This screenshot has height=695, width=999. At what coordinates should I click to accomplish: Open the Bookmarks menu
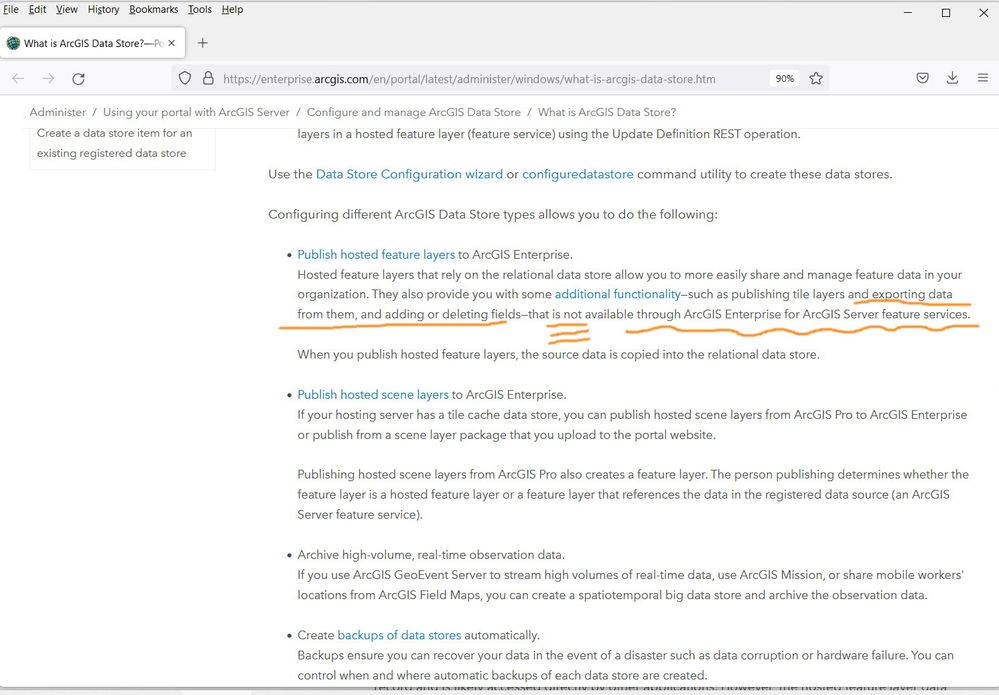154,10
